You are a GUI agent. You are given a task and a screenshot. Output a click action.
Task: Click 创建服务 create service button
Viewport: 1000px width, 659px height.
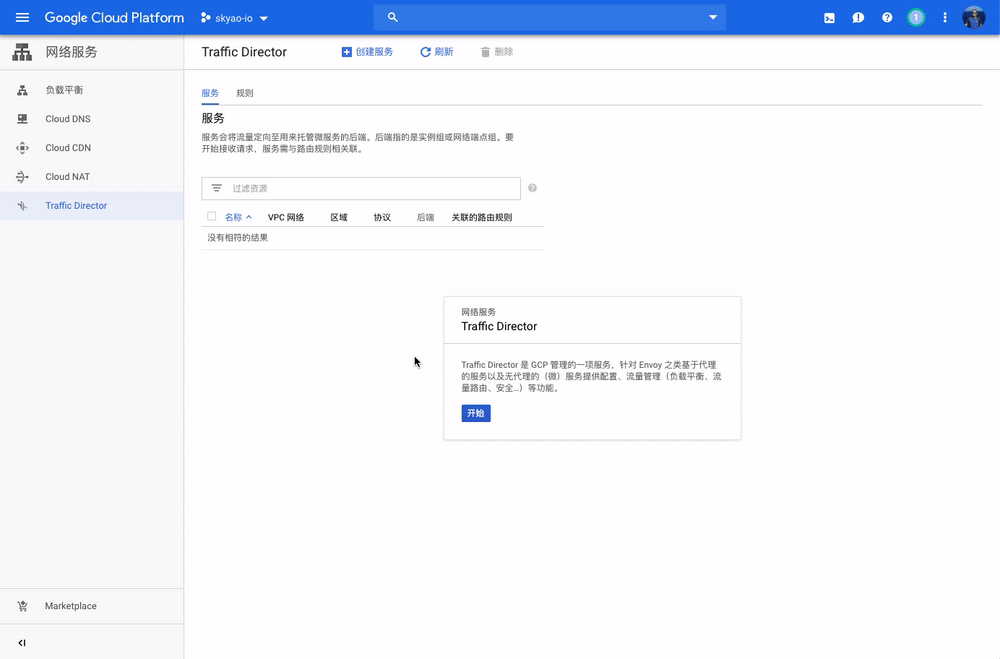click(x=367, y=52)
